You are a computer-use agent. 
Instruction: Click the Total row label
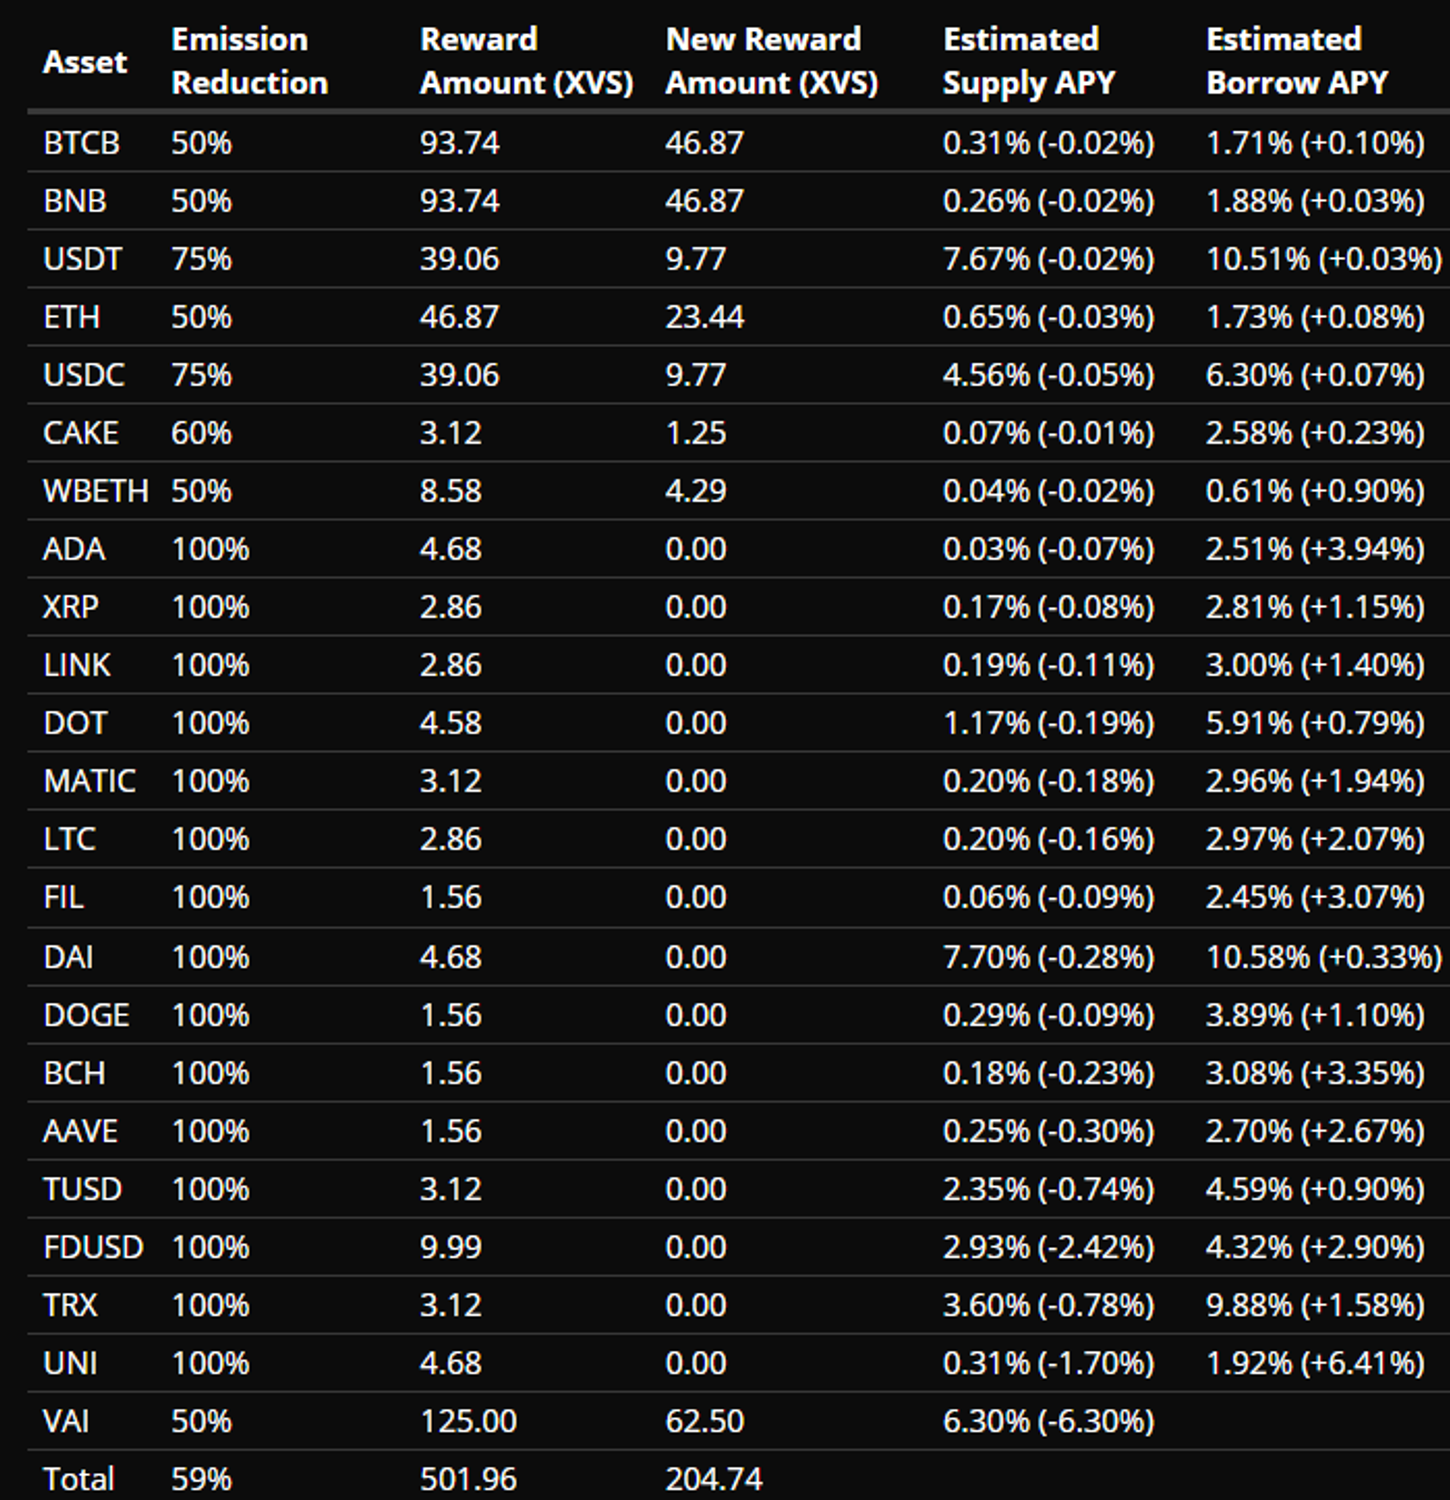(x=78, y=1478)
